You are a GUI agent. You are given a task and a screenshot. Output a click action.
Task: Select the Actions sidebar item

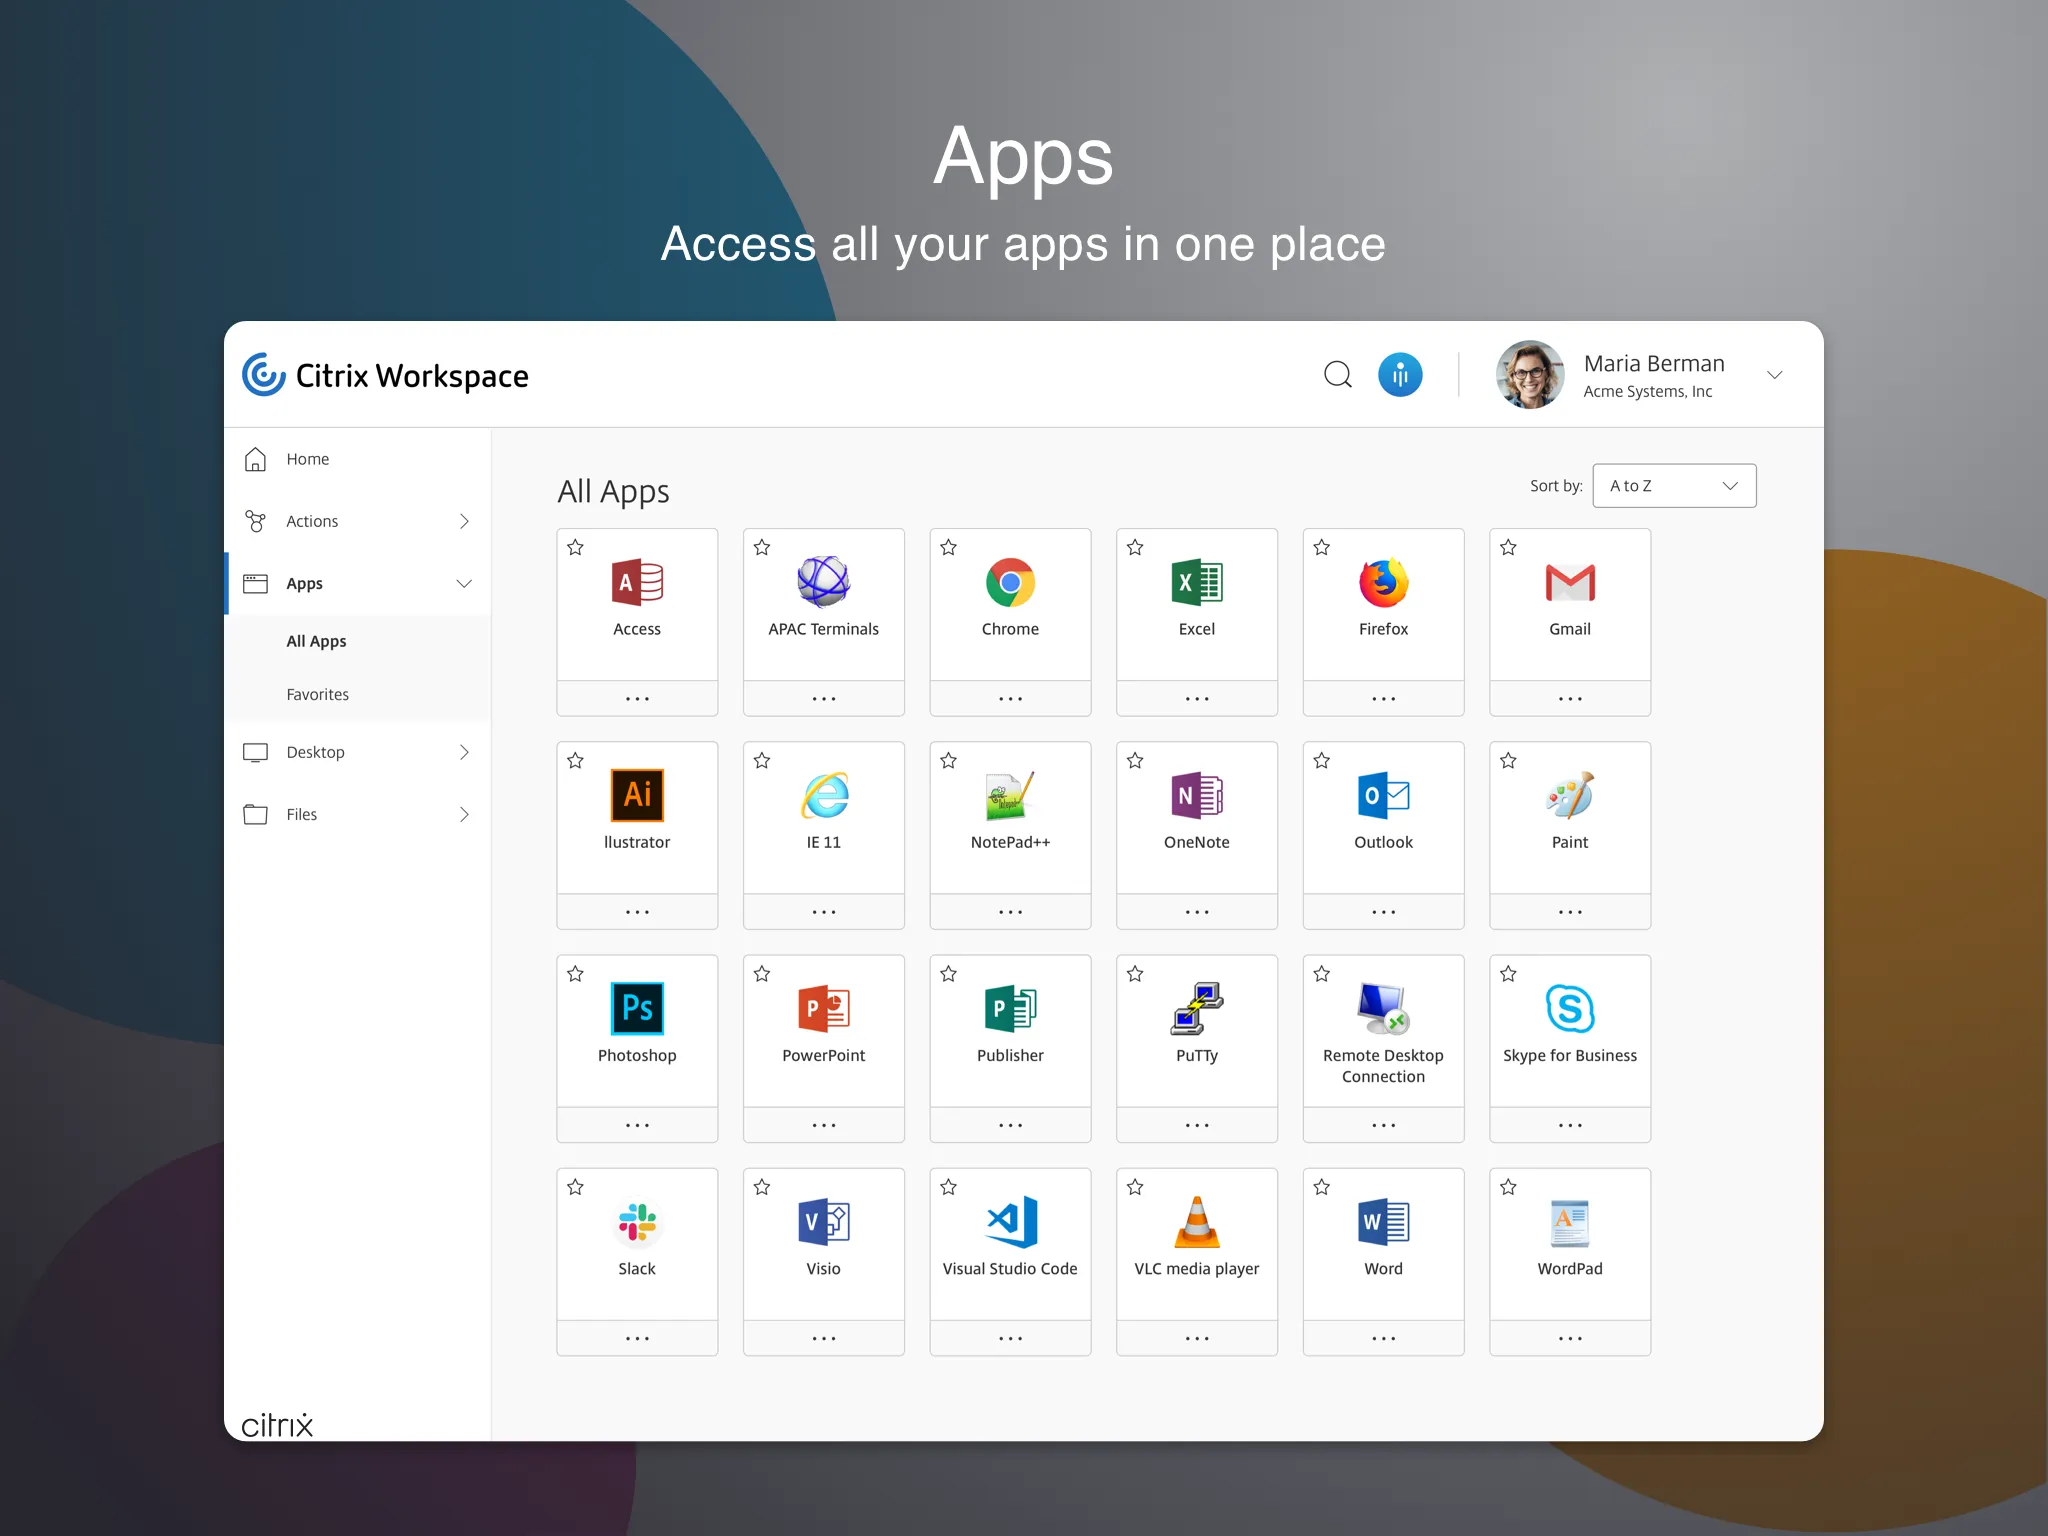pyautogui.click(x=313, y=521)
